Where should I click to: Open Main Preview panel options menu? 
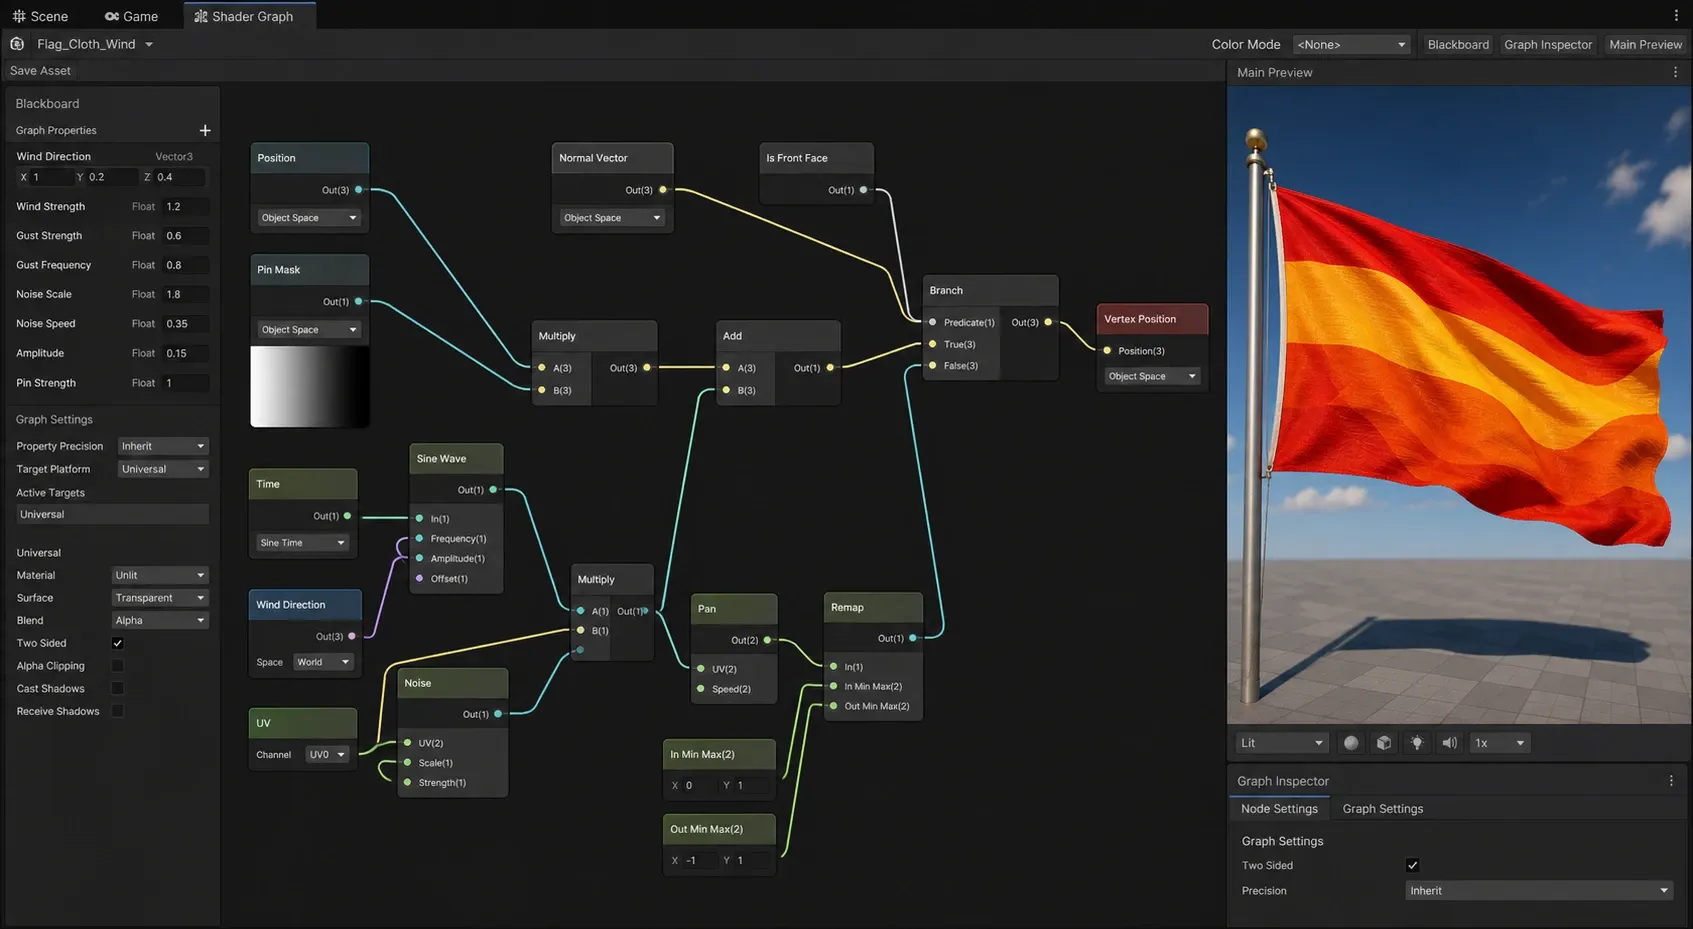pos(1675,73)
